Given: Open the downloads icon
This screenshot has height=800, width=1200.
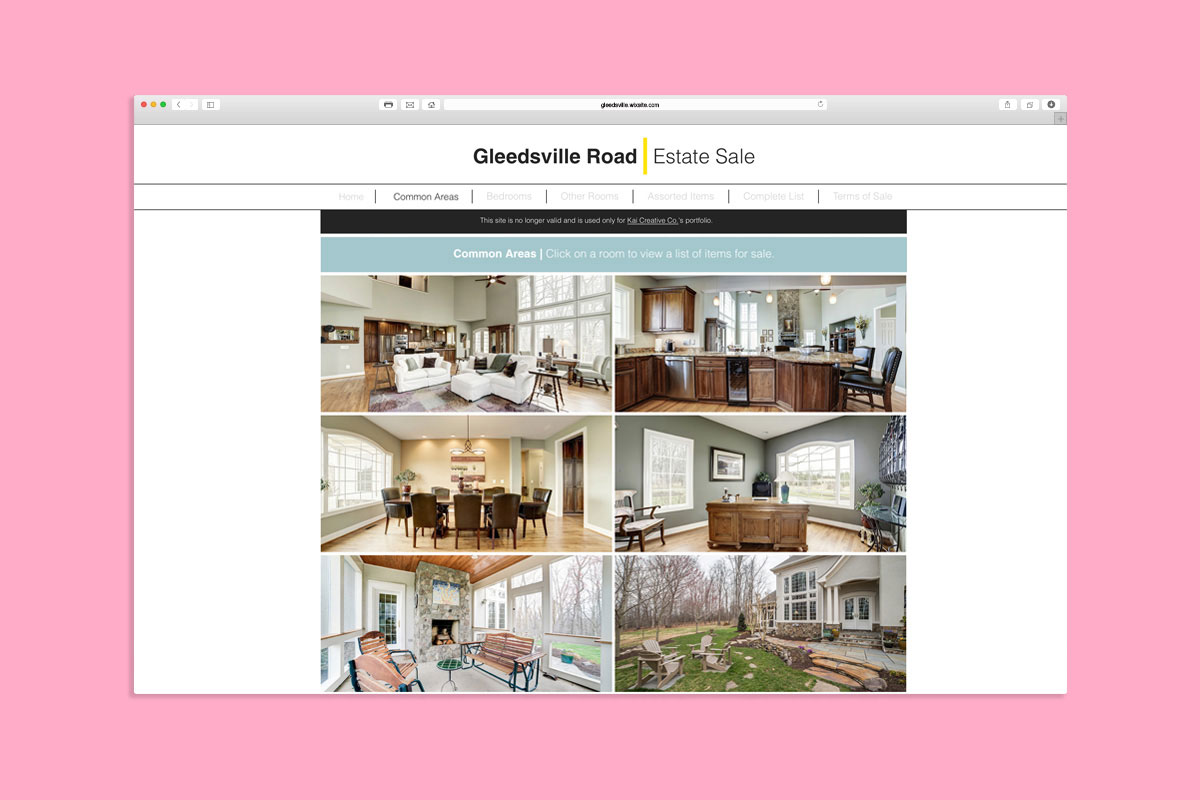Looking at the screenshot, I should click(x=1051, y=105).
